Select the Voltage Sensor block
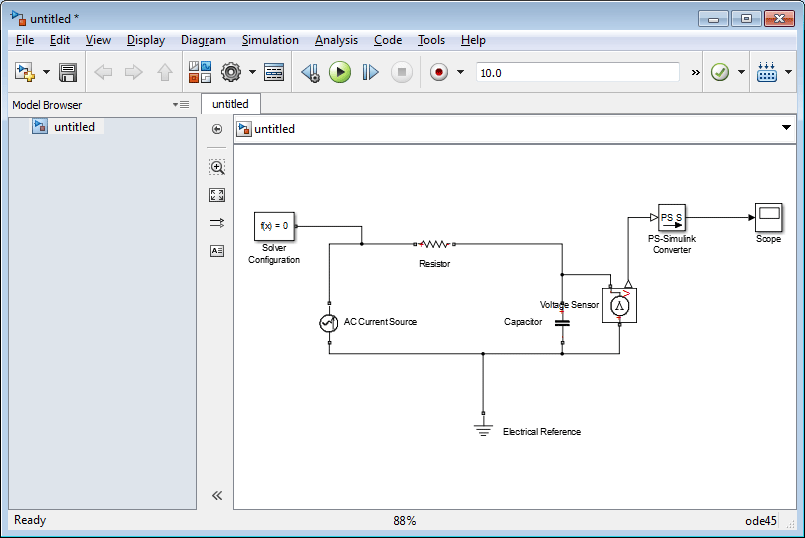Viewport: 805px width, 538px height. click(x=620, y=306)
